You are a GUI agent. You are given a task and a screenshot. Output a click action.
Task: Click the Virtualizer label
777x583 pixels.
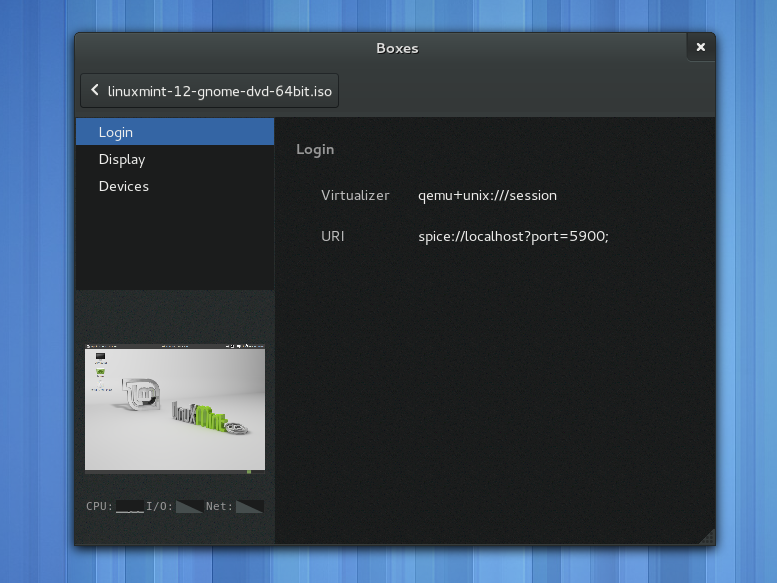355,195
